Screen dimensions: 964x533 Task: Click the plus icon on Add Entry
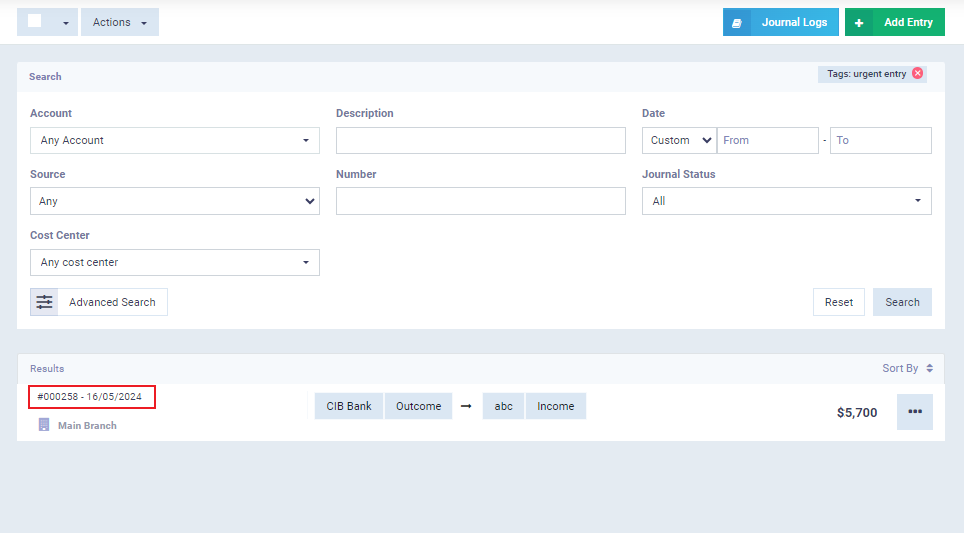pos(859,23)
